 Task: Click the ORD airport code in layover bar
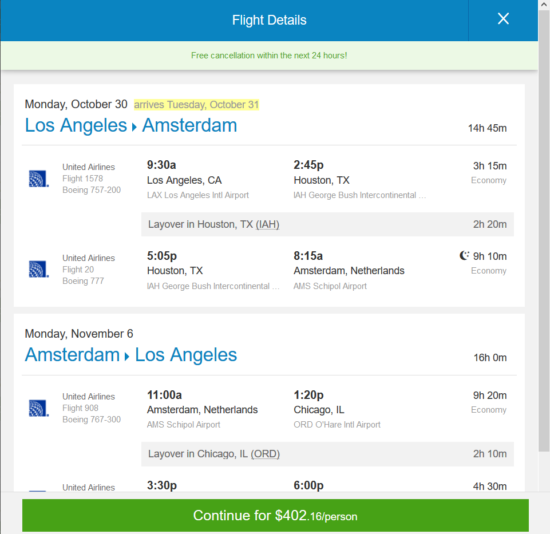point(265,454)
